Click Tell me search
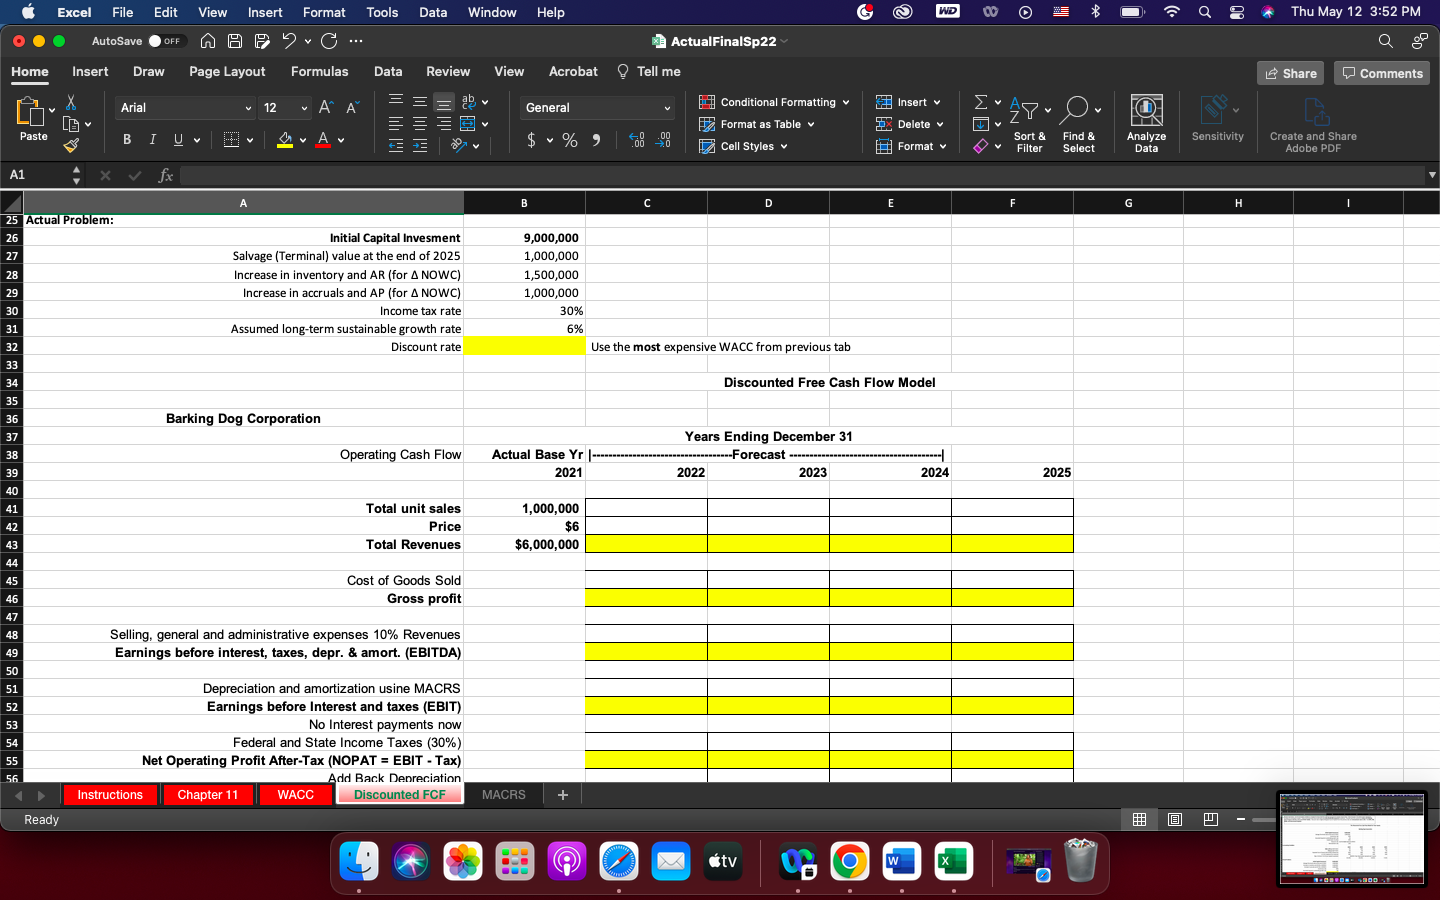This screenshot has height=900, width=1440. tap(649, 71)
